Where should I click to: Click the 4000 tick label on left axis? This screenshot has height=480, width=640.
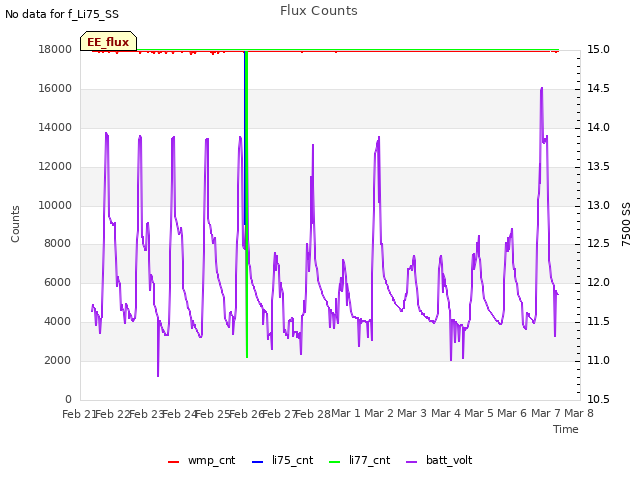click(58, 322)
